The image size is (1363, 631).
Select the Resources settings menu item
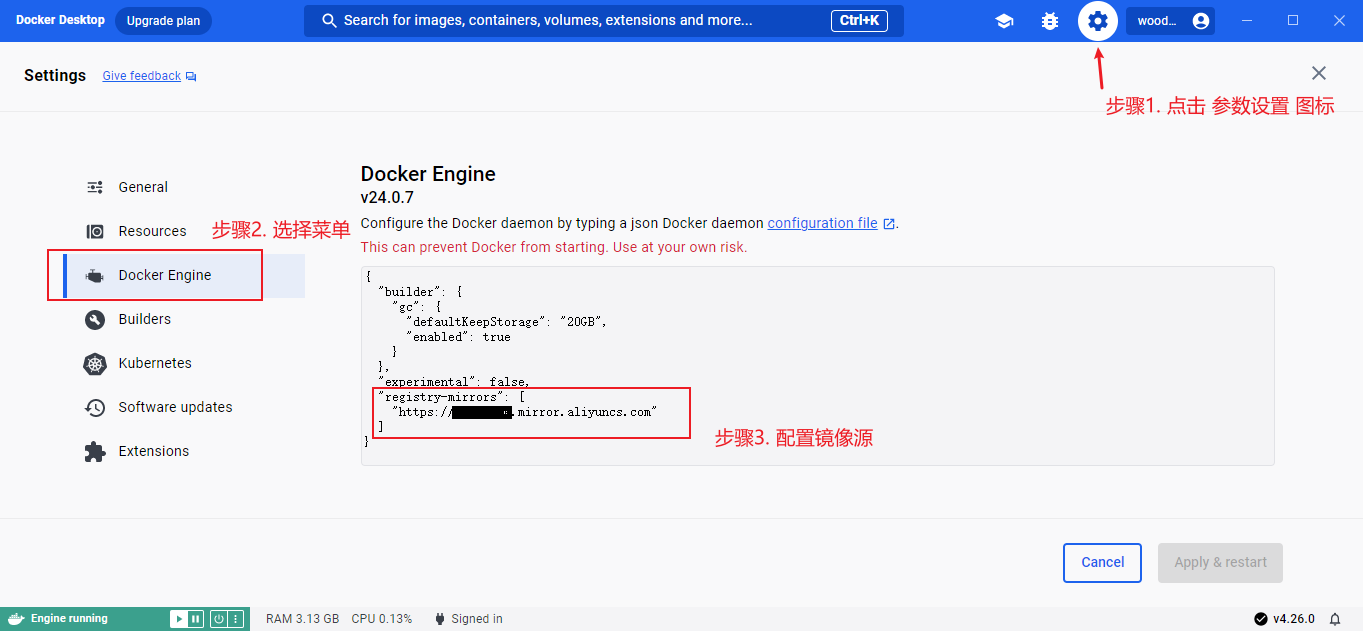coord(183,231)
